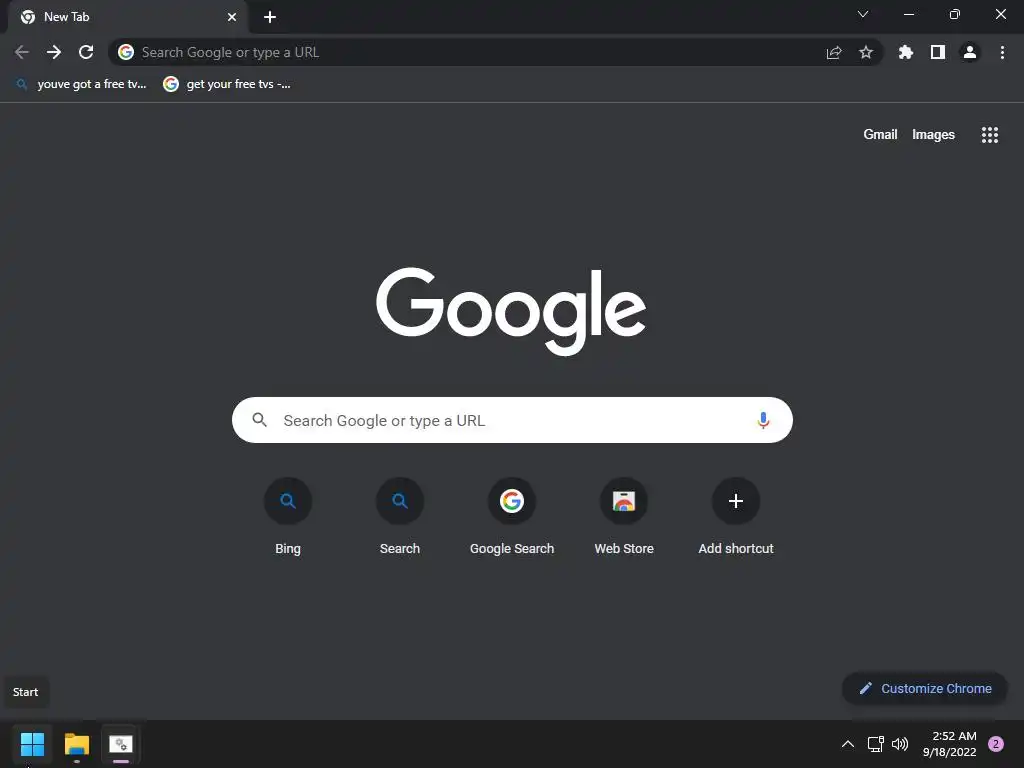
Task: Click the Google logo
Action: tap(511, 311)
